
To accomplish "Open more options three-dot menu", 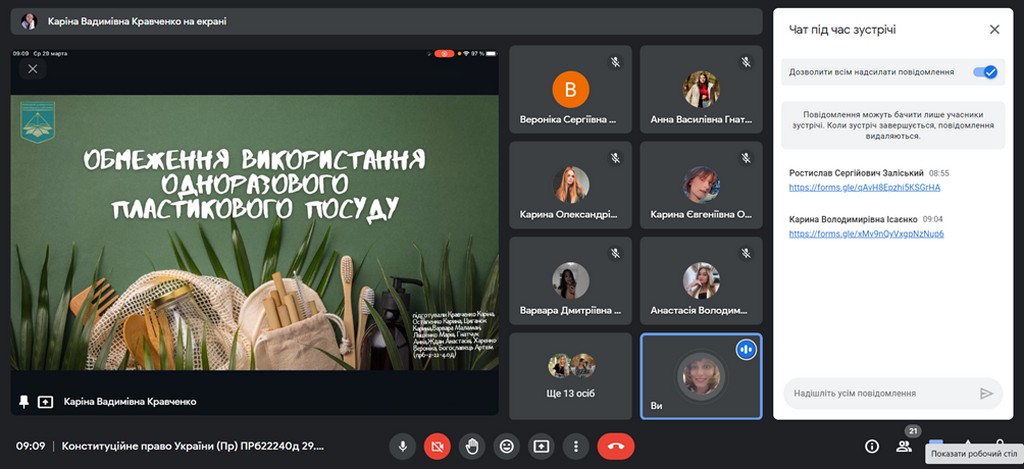I will 576,446.
